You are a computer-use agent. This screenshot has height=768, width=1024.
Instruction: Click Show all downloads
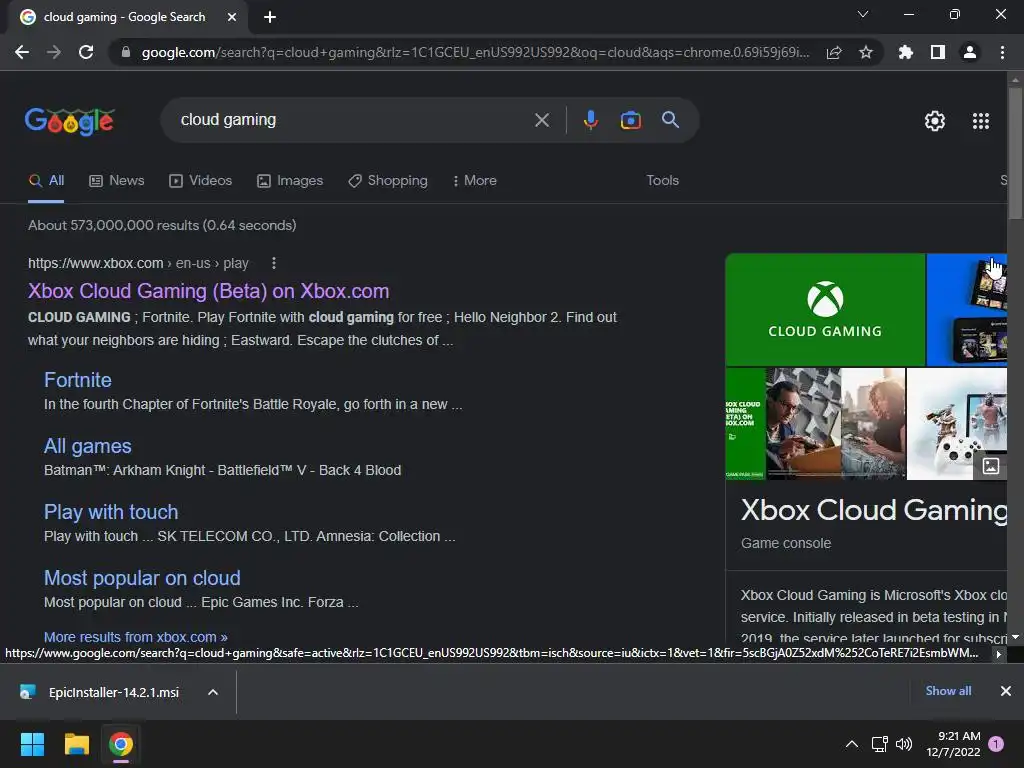[x=948, y=691]
